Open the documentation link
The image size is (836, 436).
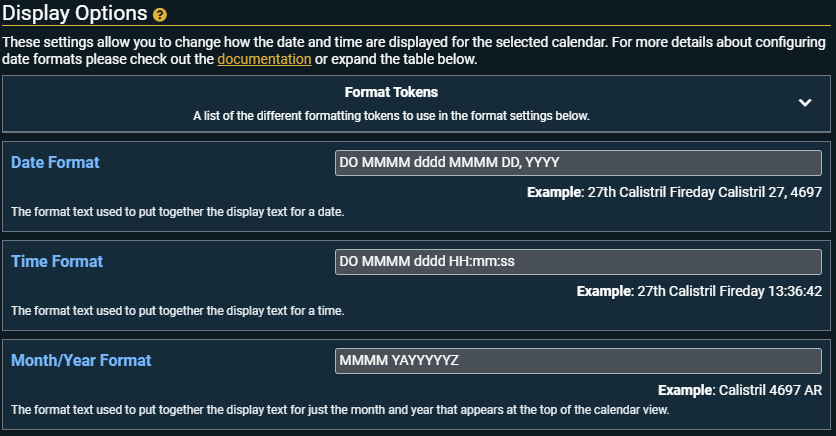pos(264,59)
